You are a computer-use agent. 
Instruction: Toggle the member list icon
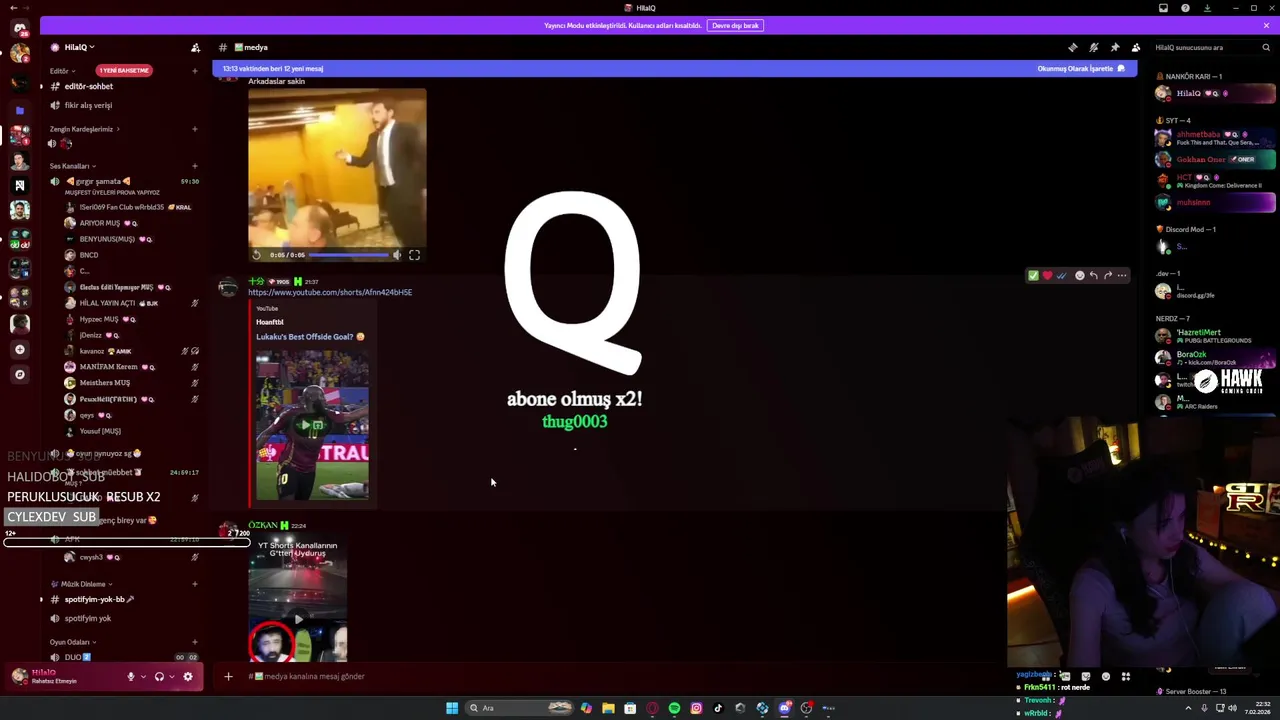pos(1136,47)
